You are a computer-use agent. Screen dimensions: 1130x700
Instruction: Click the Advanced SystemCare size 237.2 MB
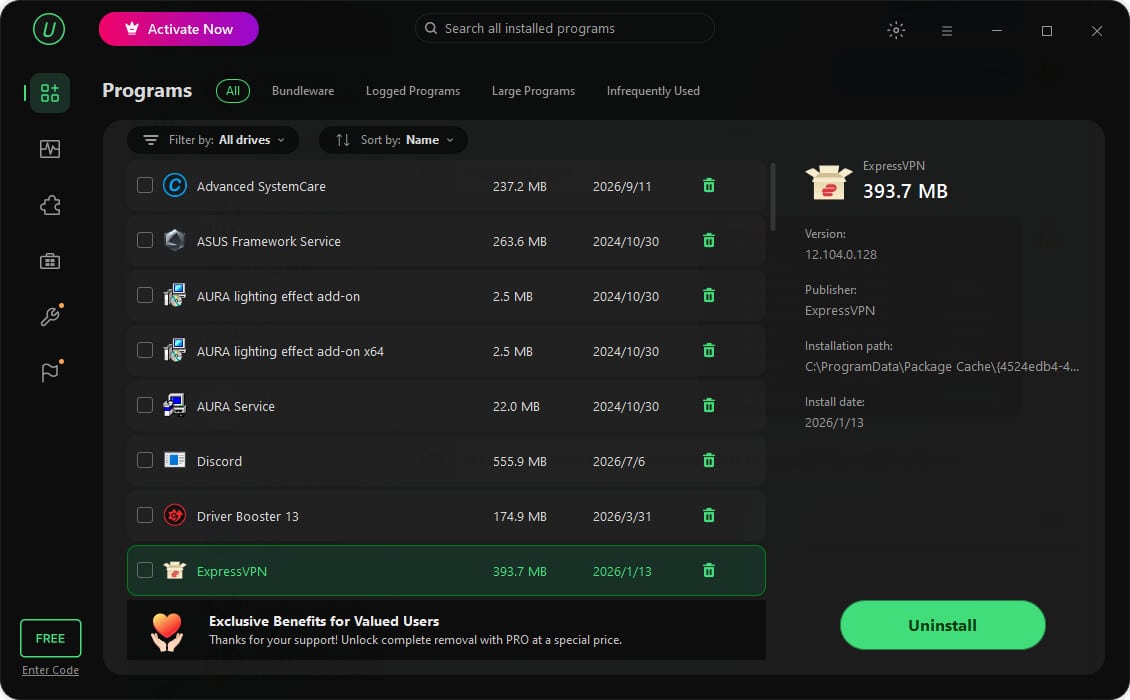coord(520,186)
